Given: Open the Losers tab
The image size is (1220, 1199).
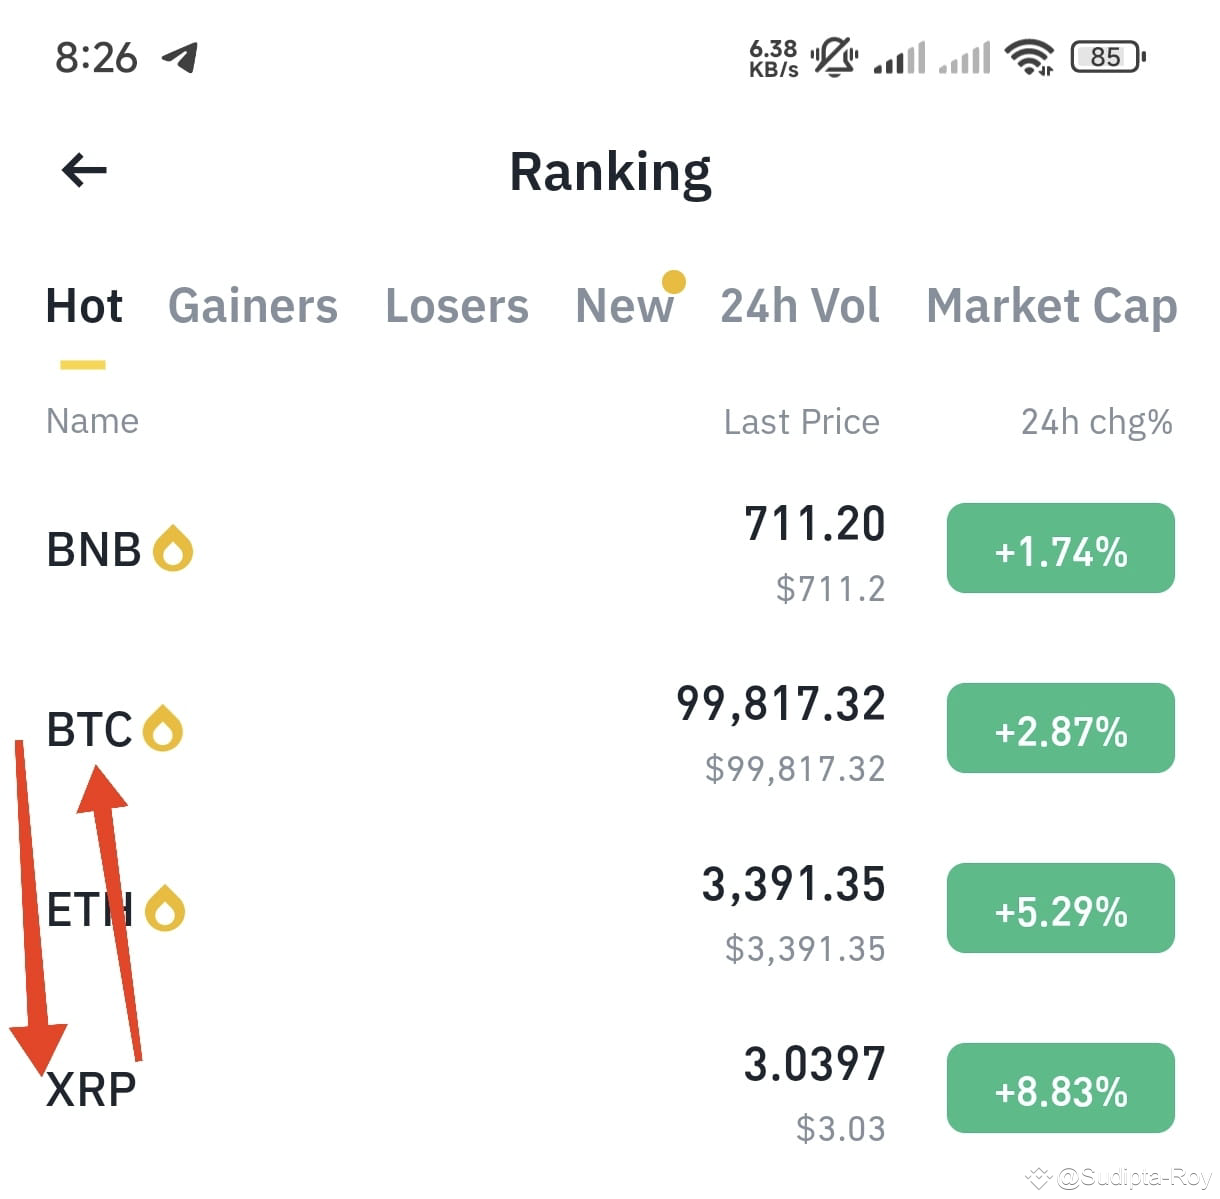Looking at the screenshot, I should coord(456,306).
